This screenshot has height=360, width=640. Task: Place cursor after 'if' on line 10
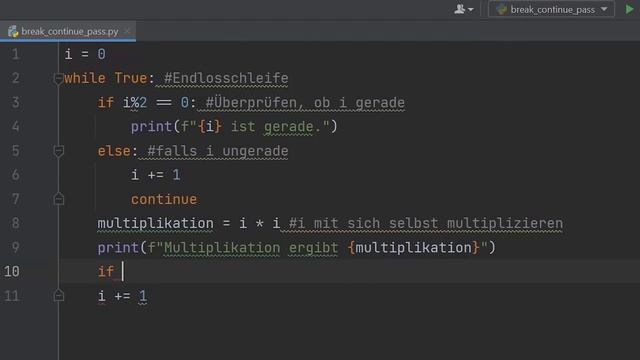122,271
